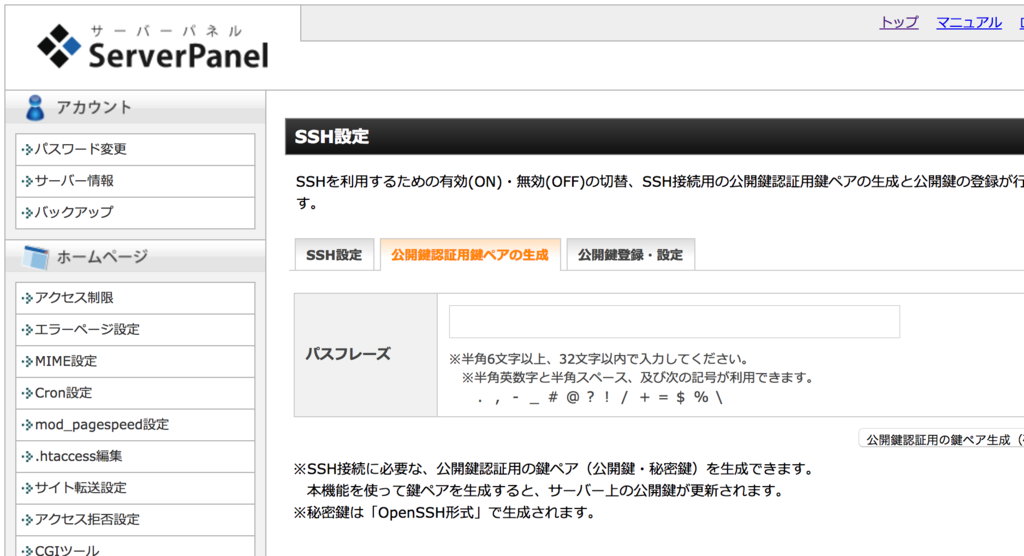
Task: Open アクセス拒否設定
Action: pyautogui.click(x=135, y=519)
